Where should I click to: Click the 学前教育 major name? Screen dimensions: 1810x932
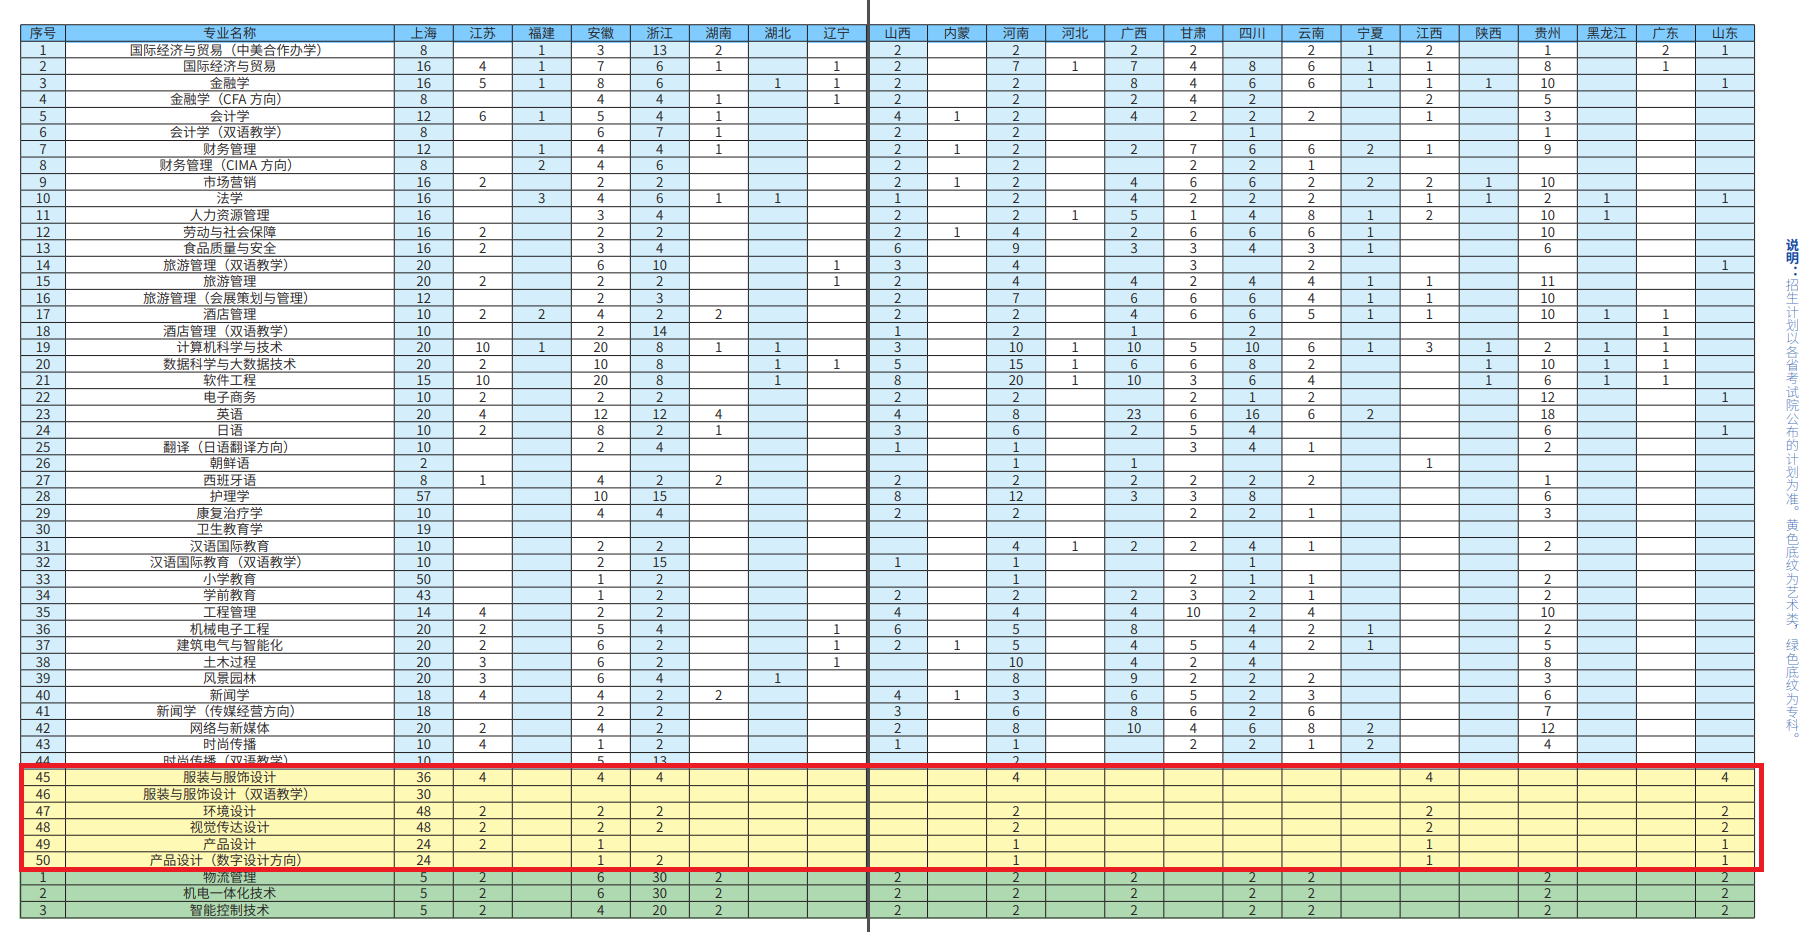(230, 595)
